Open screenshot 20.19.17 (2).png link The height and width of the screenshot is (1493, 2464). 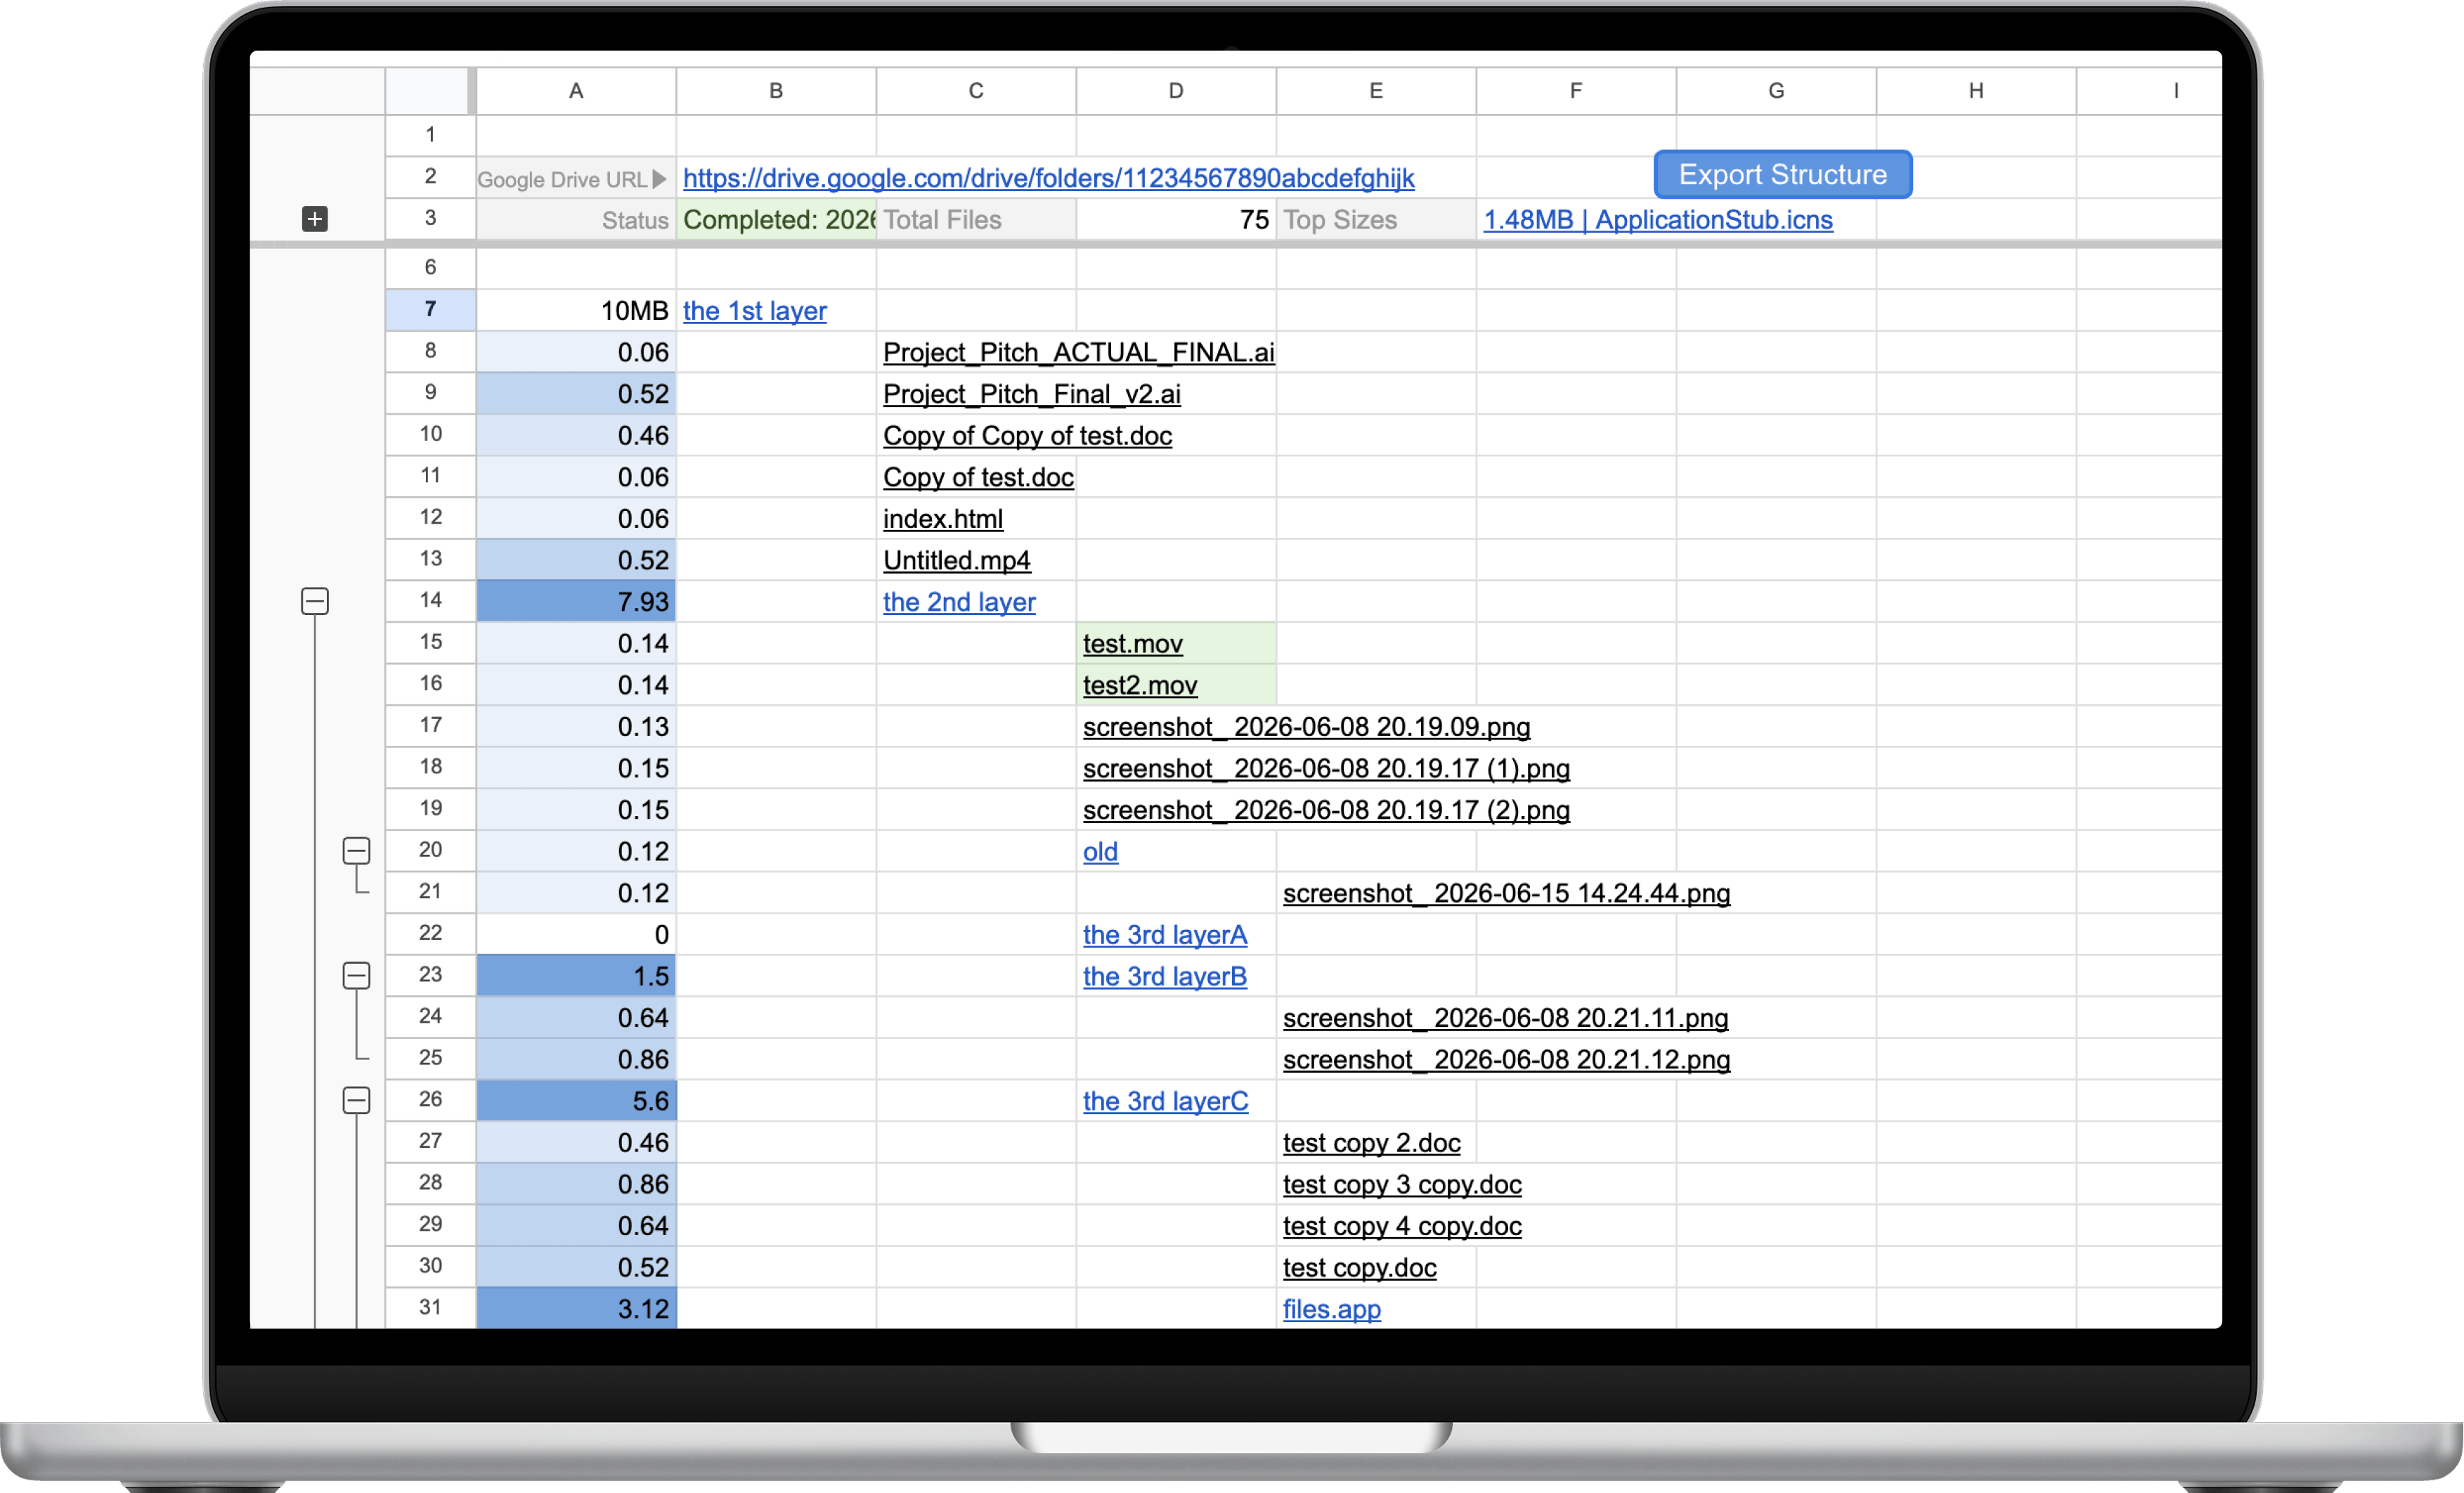[x=1326, y=810]
